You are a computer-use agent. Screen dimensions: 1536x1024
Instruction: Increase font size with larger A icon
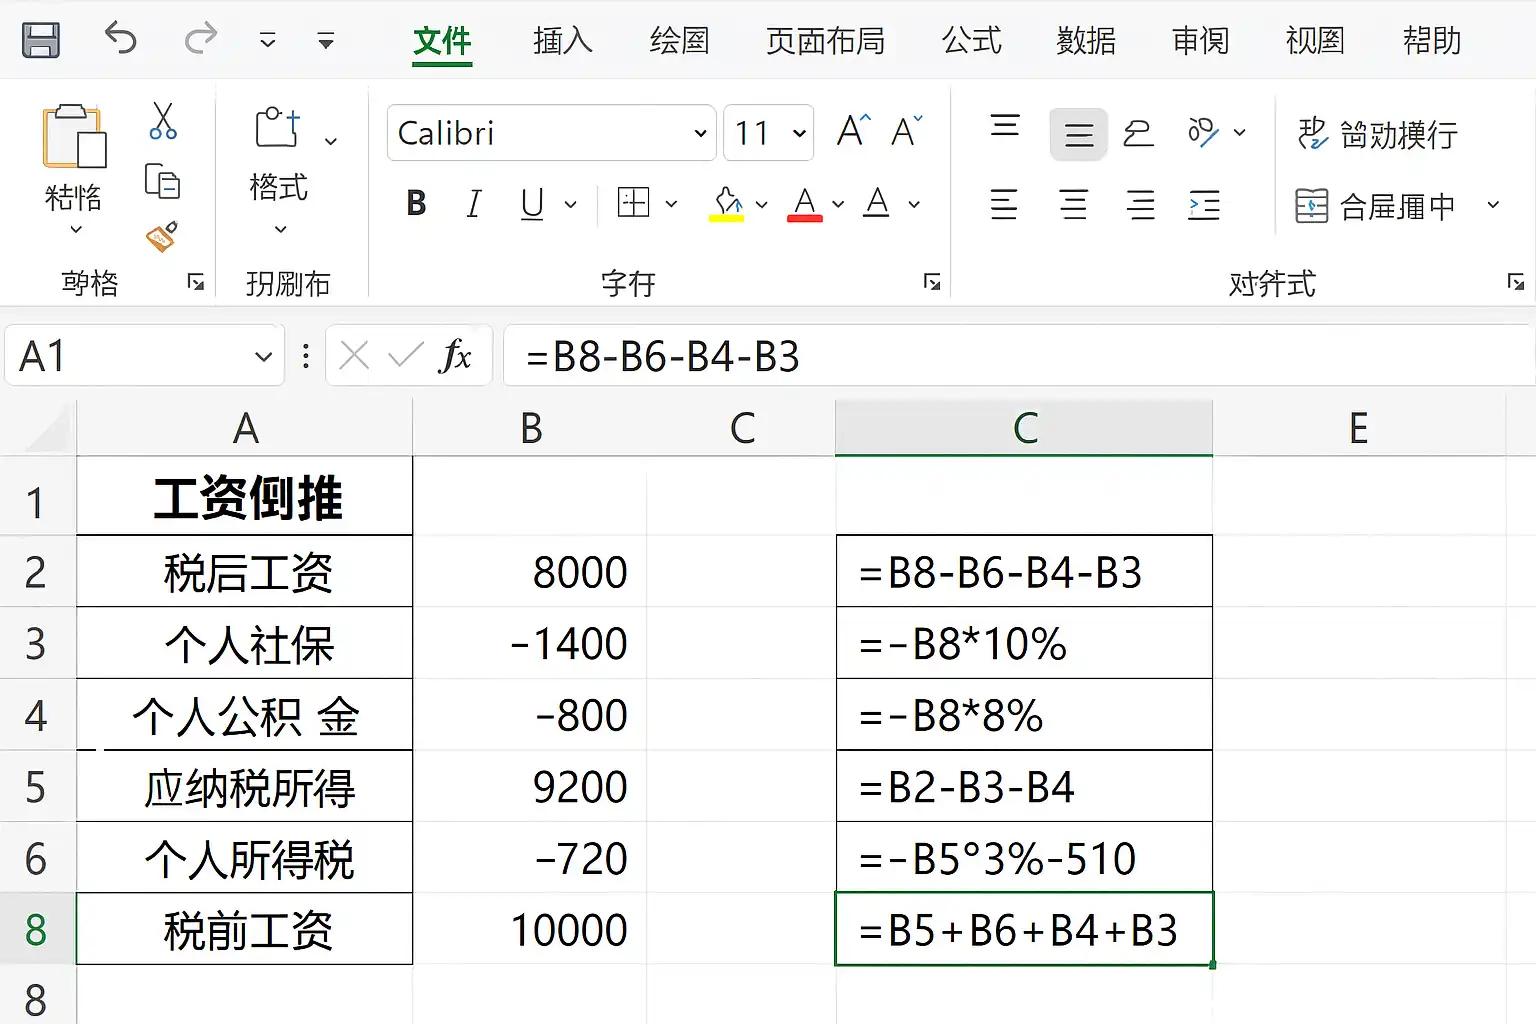(x=853, y=131)
